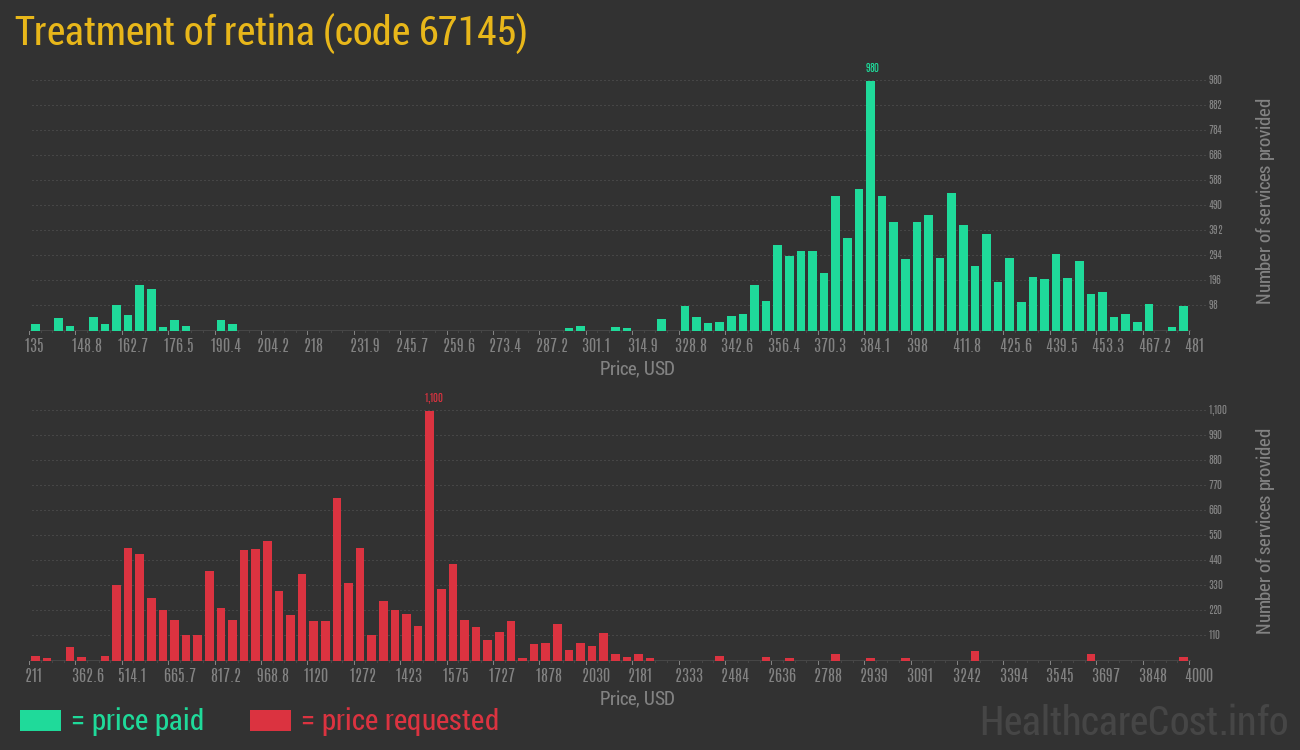
Task: Click the 384.1 x-axis tick label
Action: tap(874, 345)
